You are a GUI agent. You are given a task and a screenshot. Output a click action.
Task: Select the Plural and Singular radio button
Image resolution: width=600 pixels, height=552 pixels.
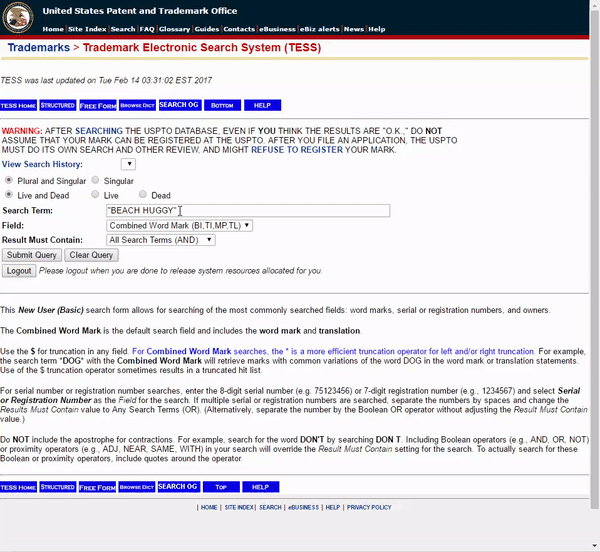[x=8, y=180]
